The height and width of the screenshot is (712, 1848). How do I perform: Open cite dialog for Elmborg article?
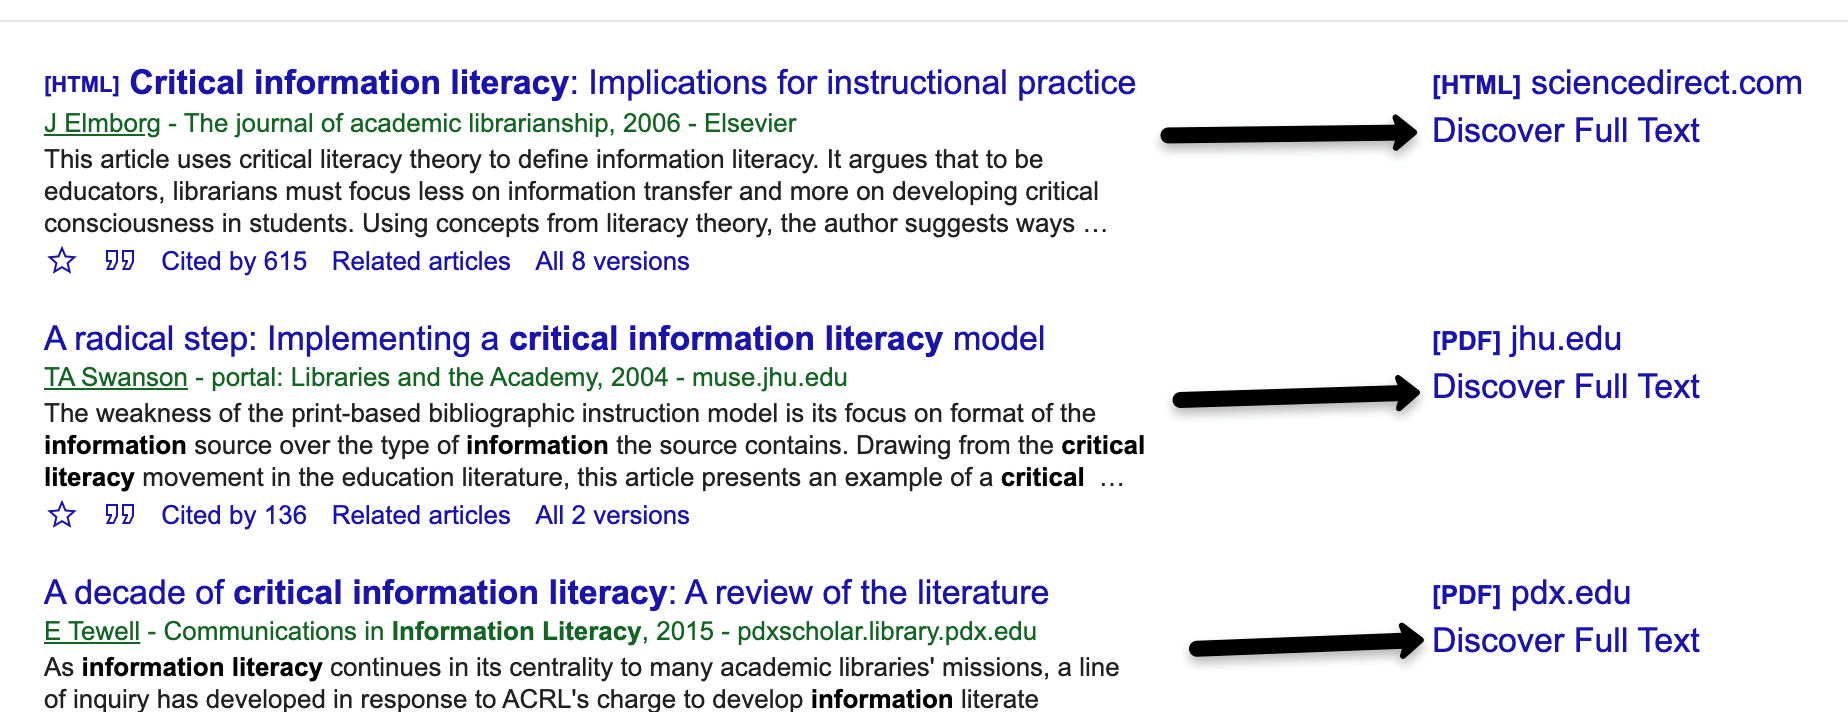[x=120, y=261]
